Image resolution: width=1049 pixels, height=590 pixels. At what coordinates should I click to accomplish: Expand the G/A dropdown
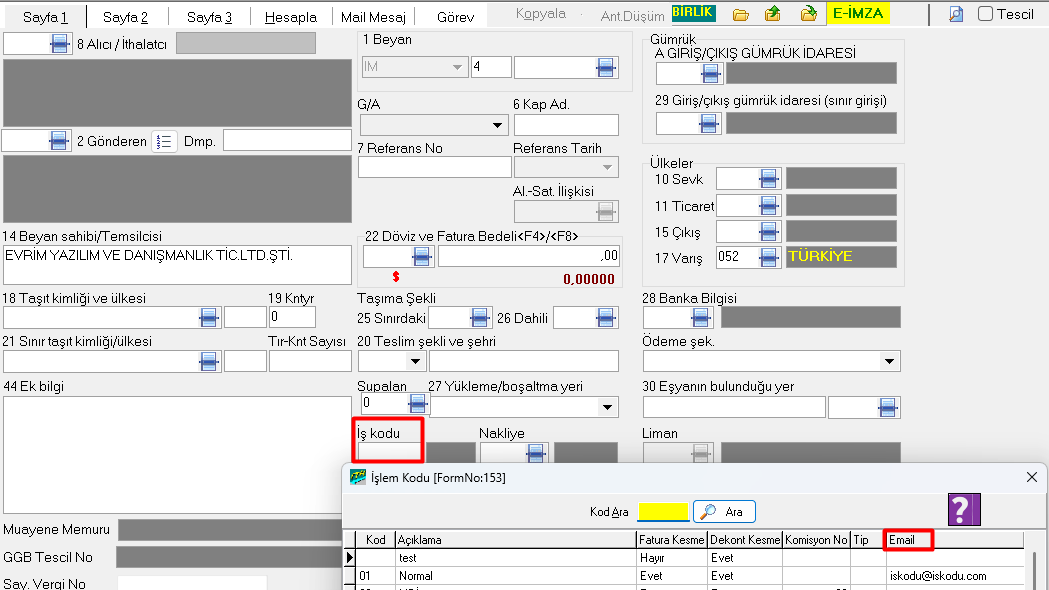pos(499,126)
